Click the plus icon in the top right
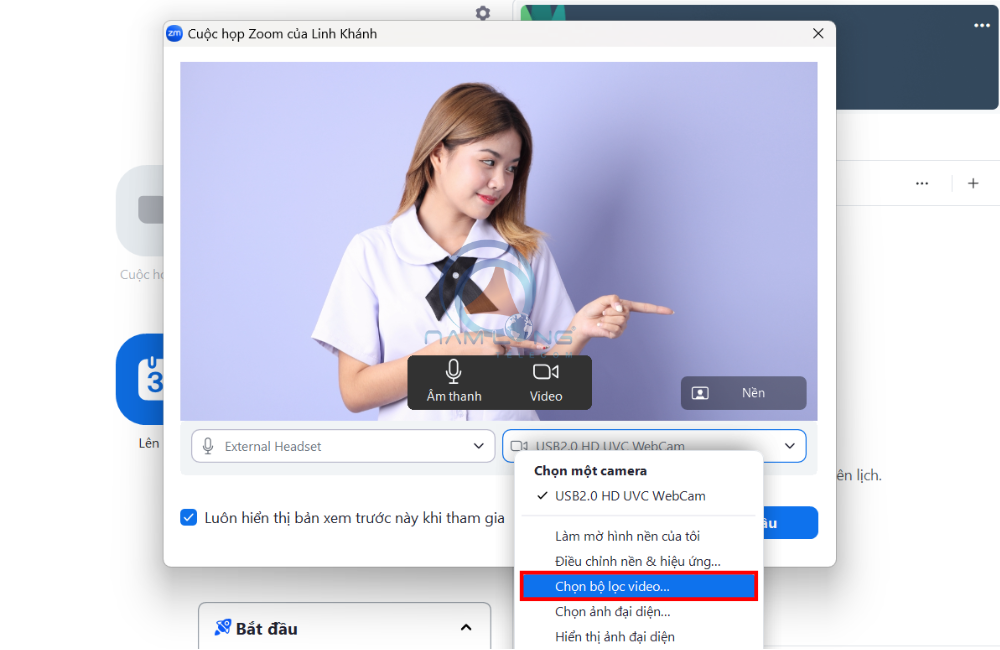Screen dimensions: 1000x650 pos(972,183)
